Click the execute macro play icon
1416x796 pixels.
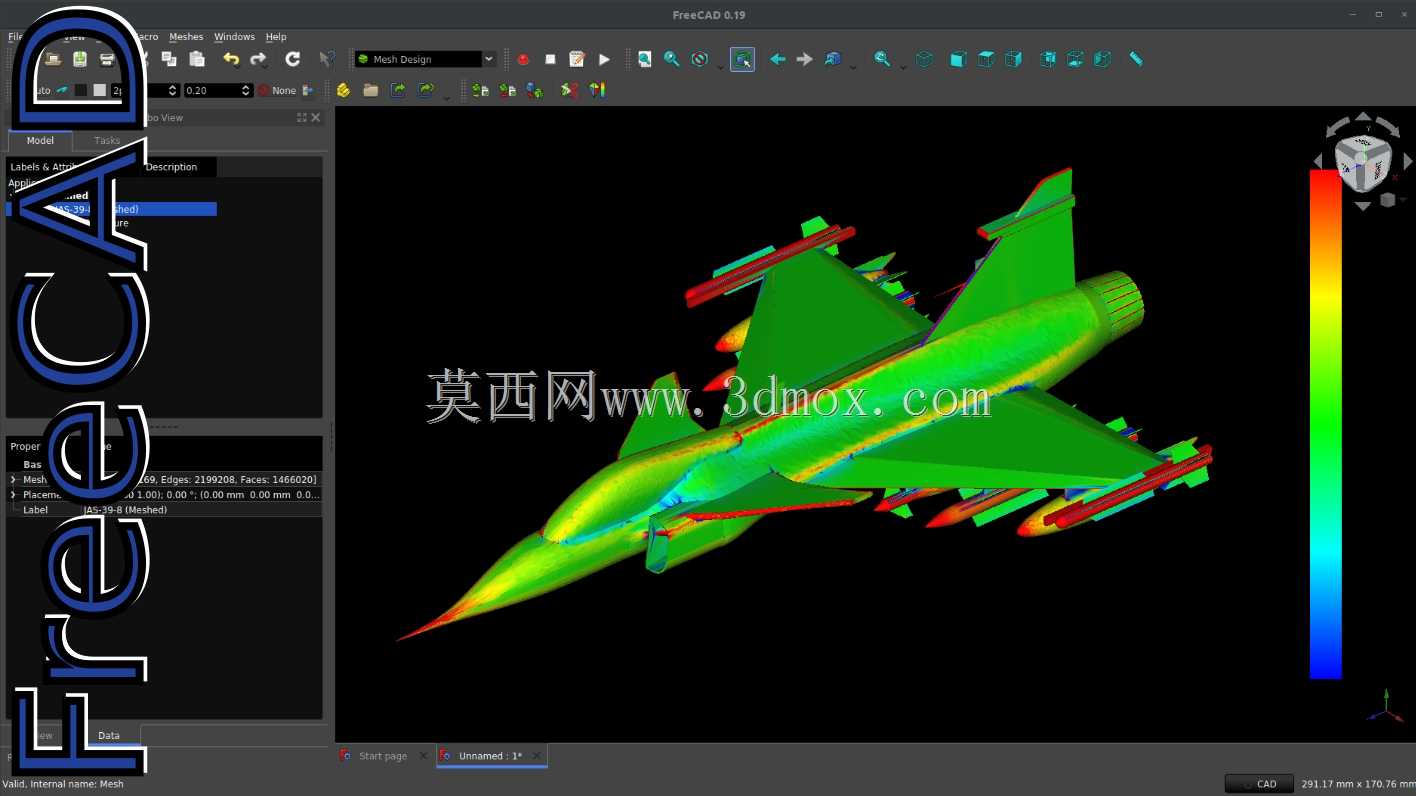click(604, 59)
